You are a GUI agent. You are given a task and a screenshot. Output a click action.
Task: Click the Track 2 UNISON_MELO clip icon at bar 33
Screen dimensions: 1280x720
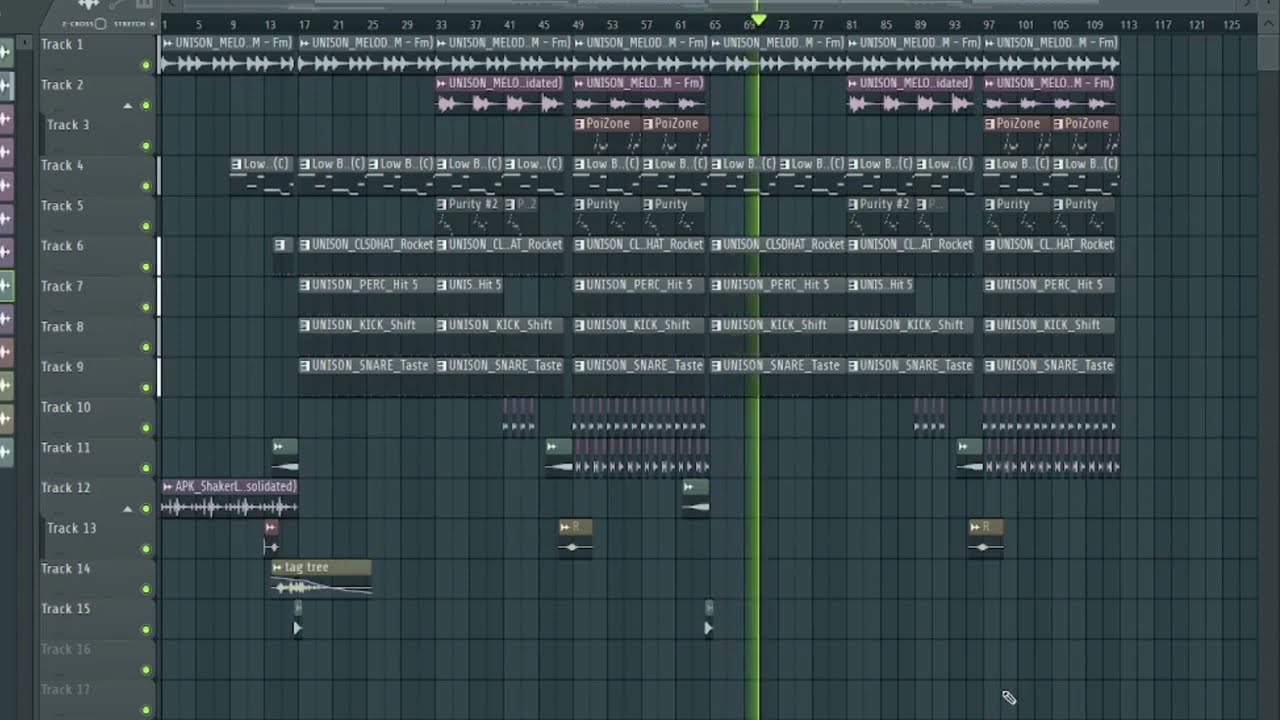point(442,83)
